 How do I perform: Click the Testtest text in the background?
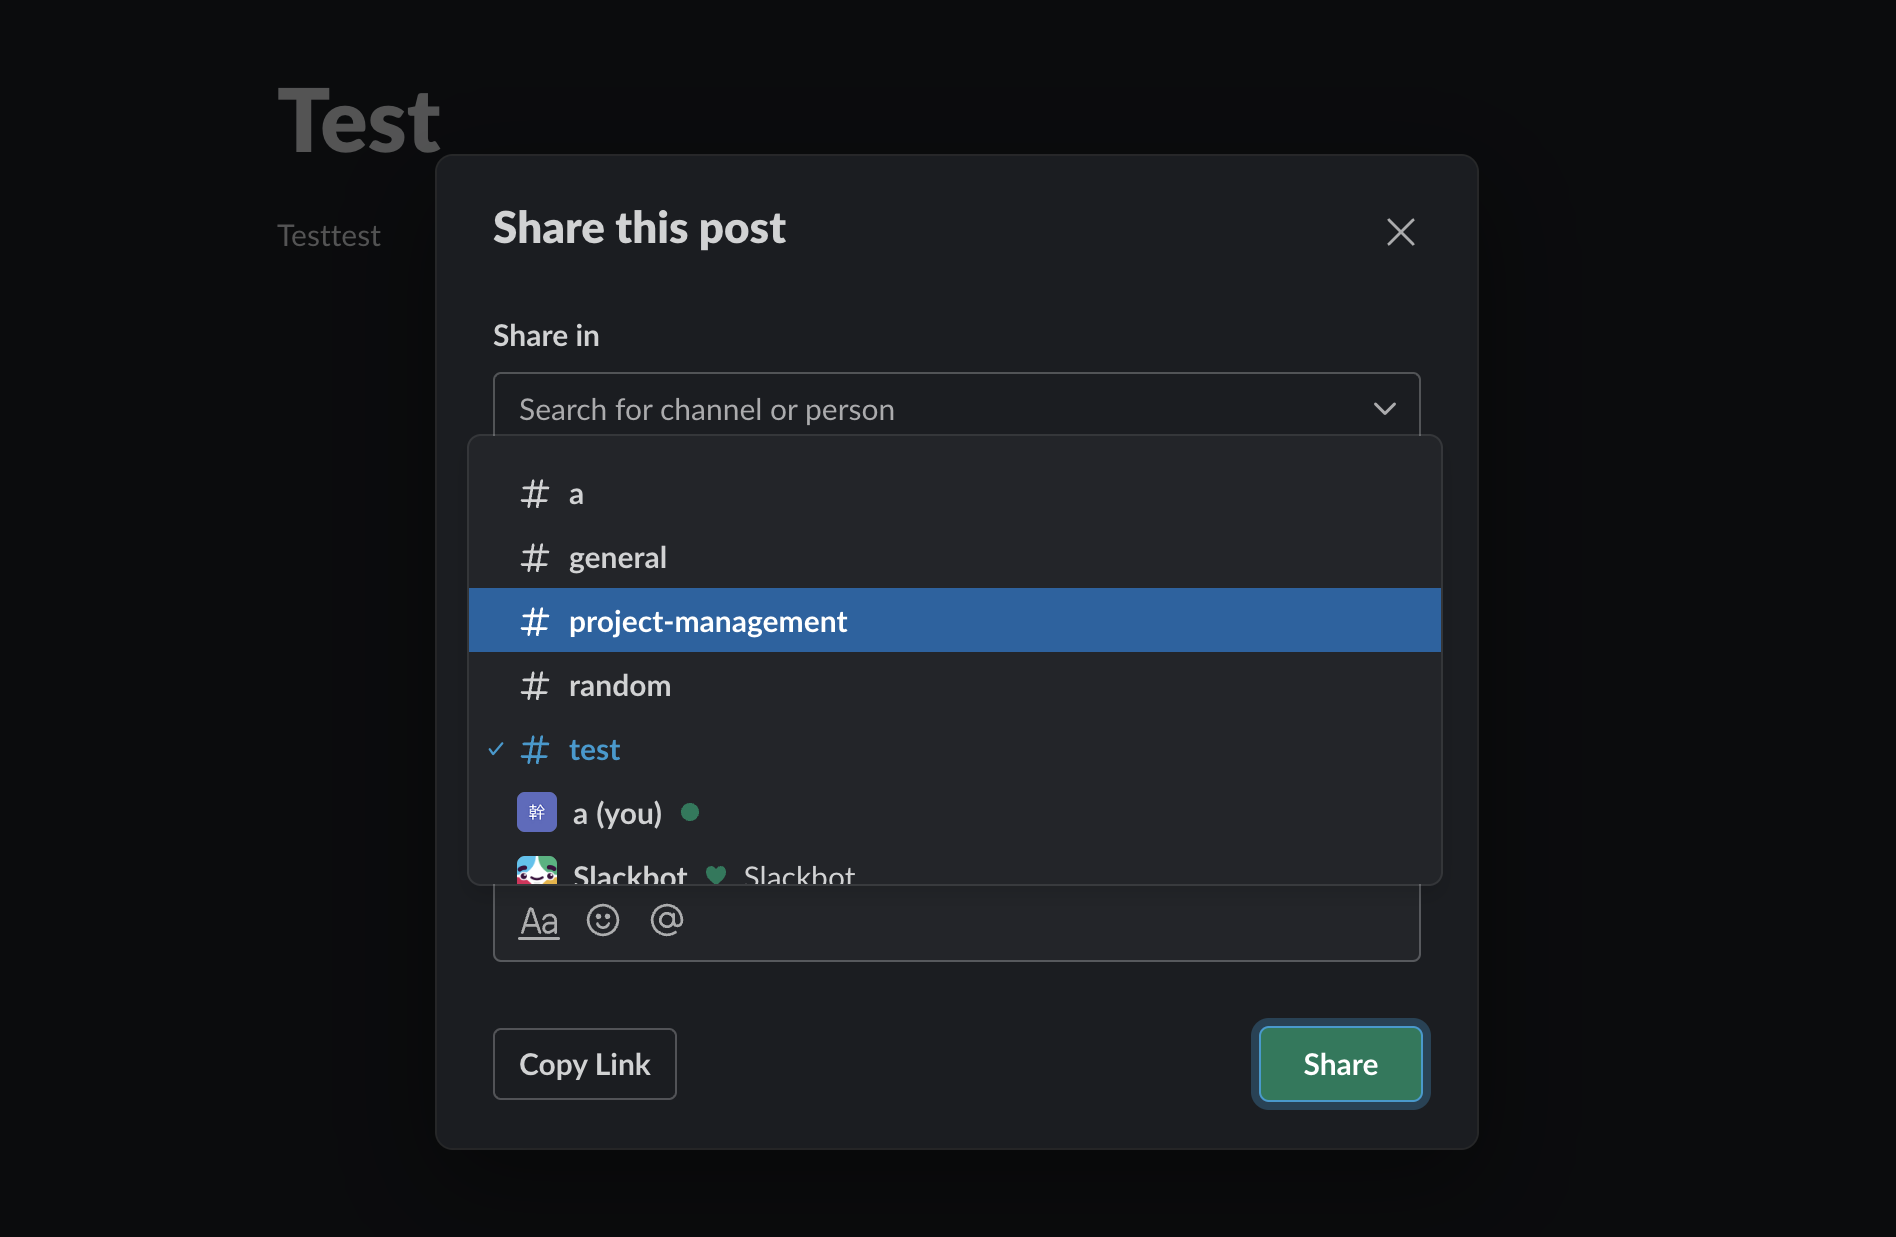click(328, 234)
